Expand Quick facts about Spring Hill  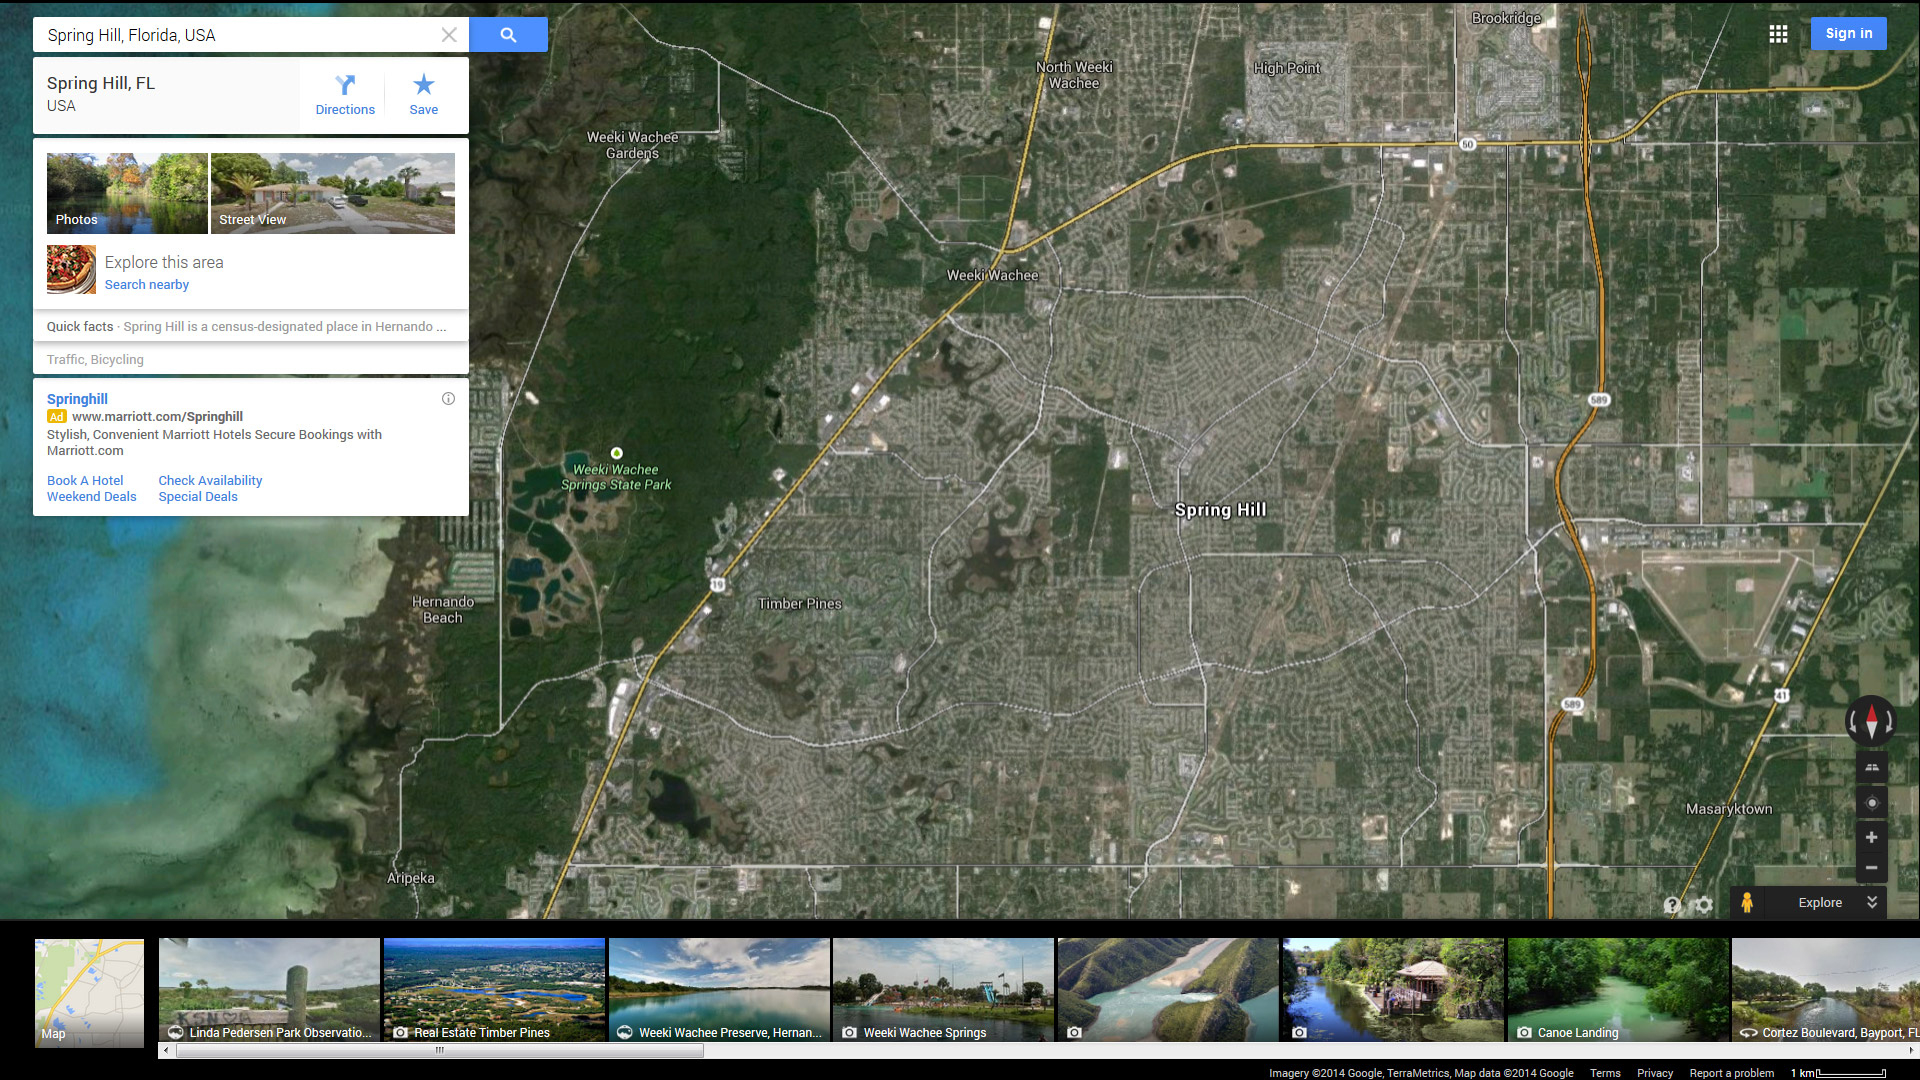pos(250,327)
